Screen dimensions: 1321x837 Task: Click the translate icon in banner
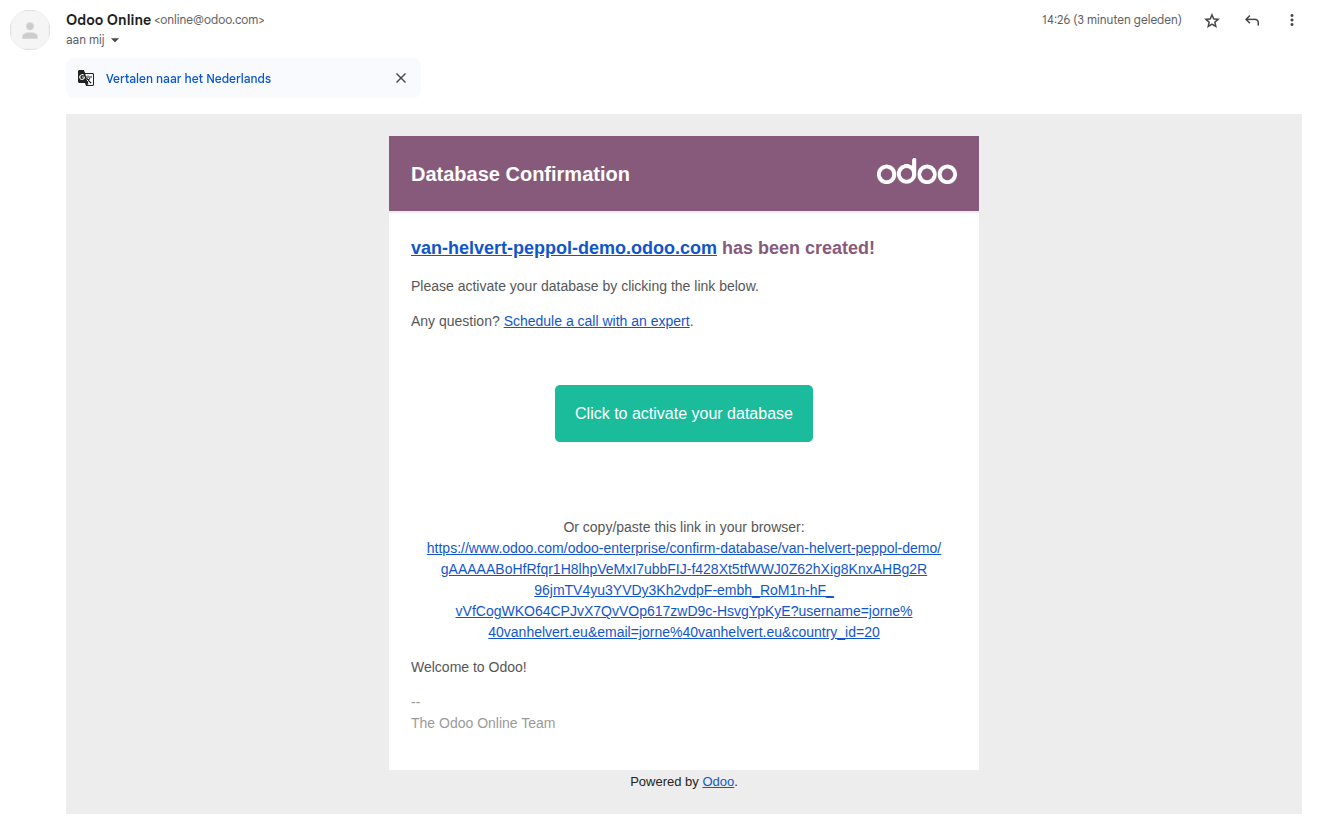coord(87,78)
